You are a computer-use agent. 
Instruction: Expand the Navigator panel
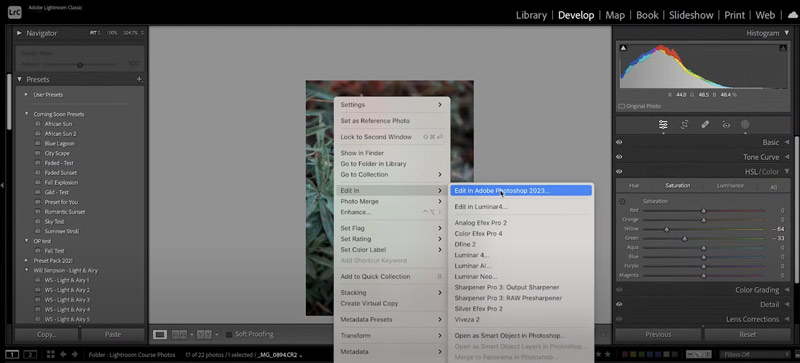[x=19, y=33]
